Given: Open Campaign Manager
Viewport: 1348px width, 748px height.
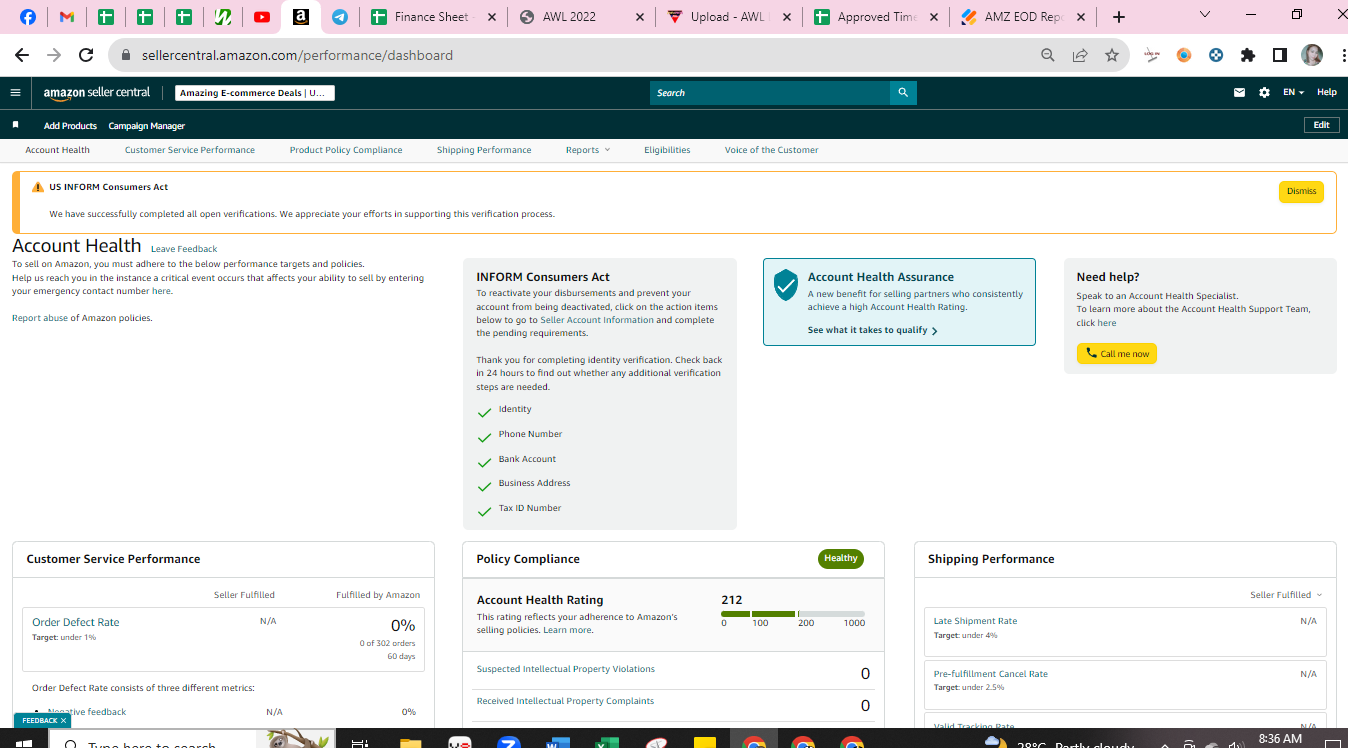Looking at the screenshot, I should (147, 126).
